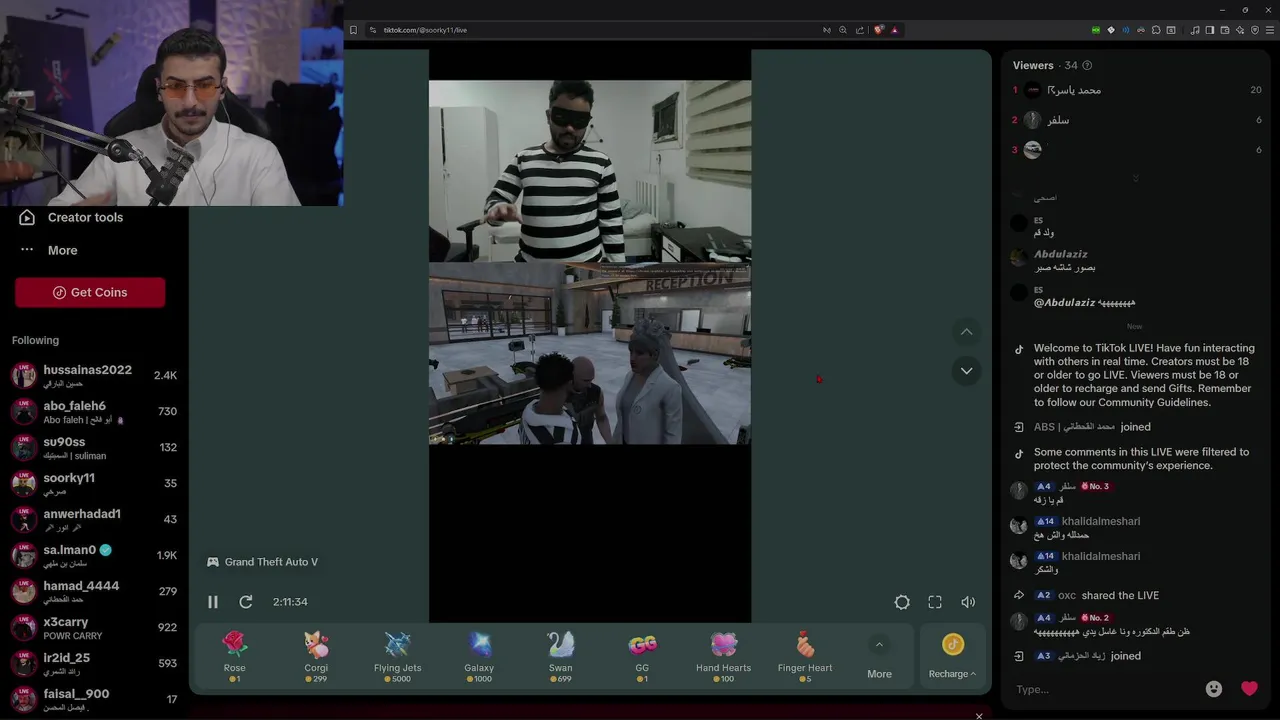1280x720 pixels.
Task: Open abo_faleh6 live from Following list
Action: (94, 412)
